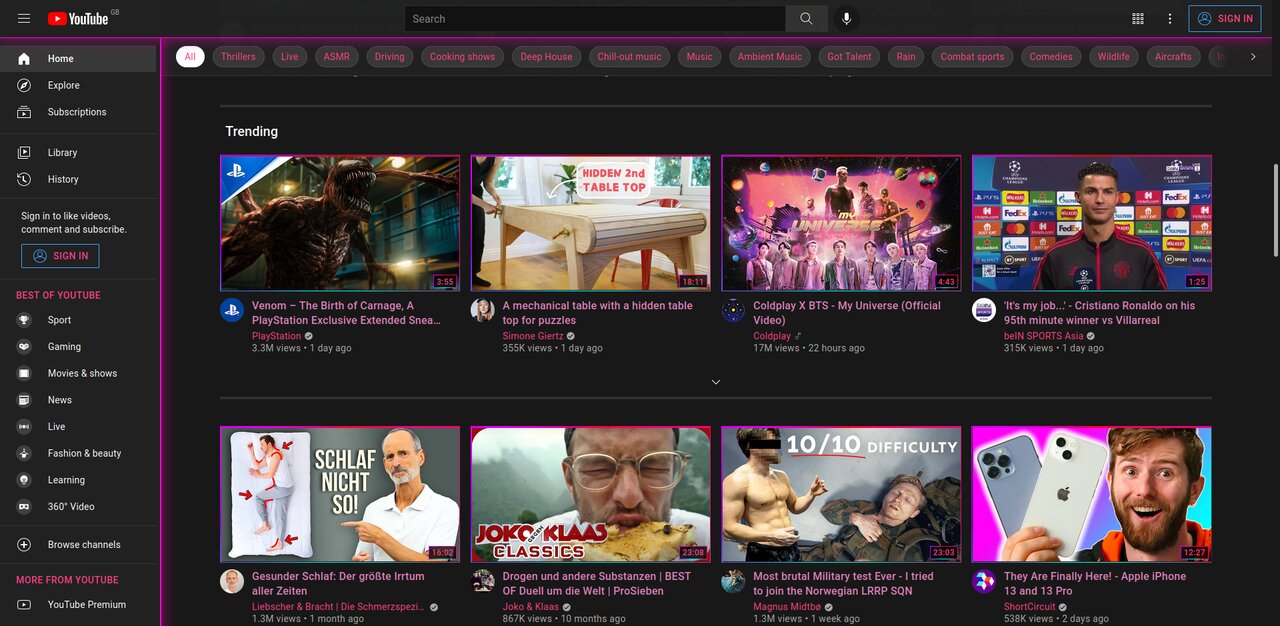Activate voice search with the microphone icon
This screenshot has height=626, width=1280.
point(845,18)
